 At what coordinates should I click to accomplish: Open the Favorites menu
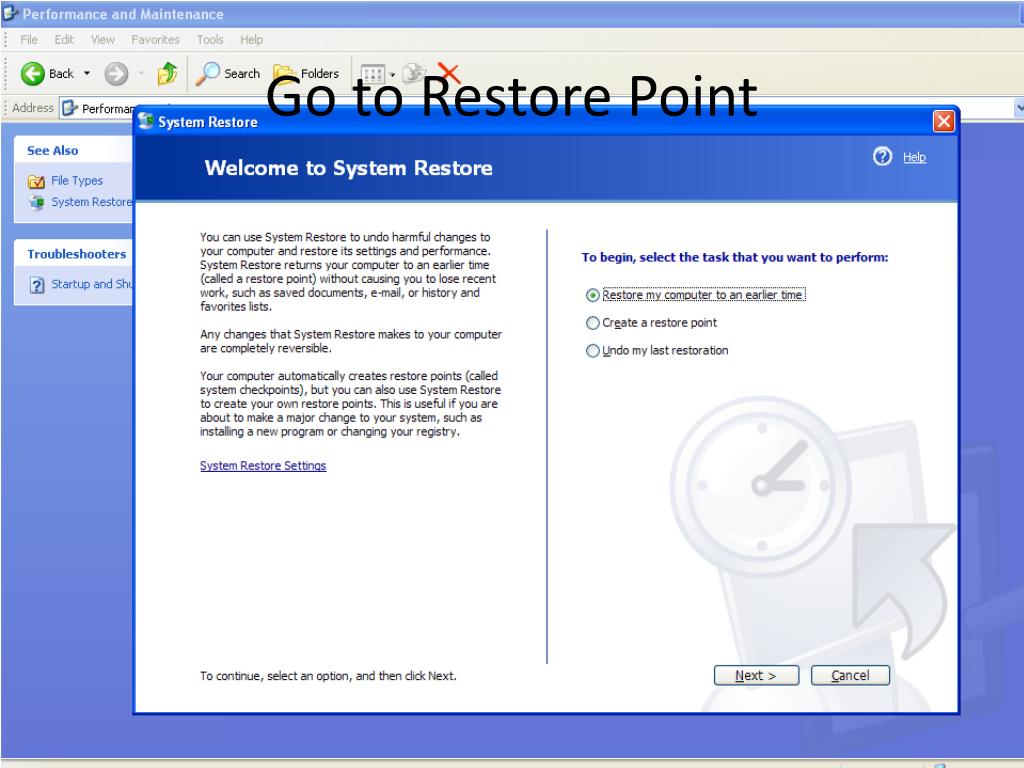155,40
